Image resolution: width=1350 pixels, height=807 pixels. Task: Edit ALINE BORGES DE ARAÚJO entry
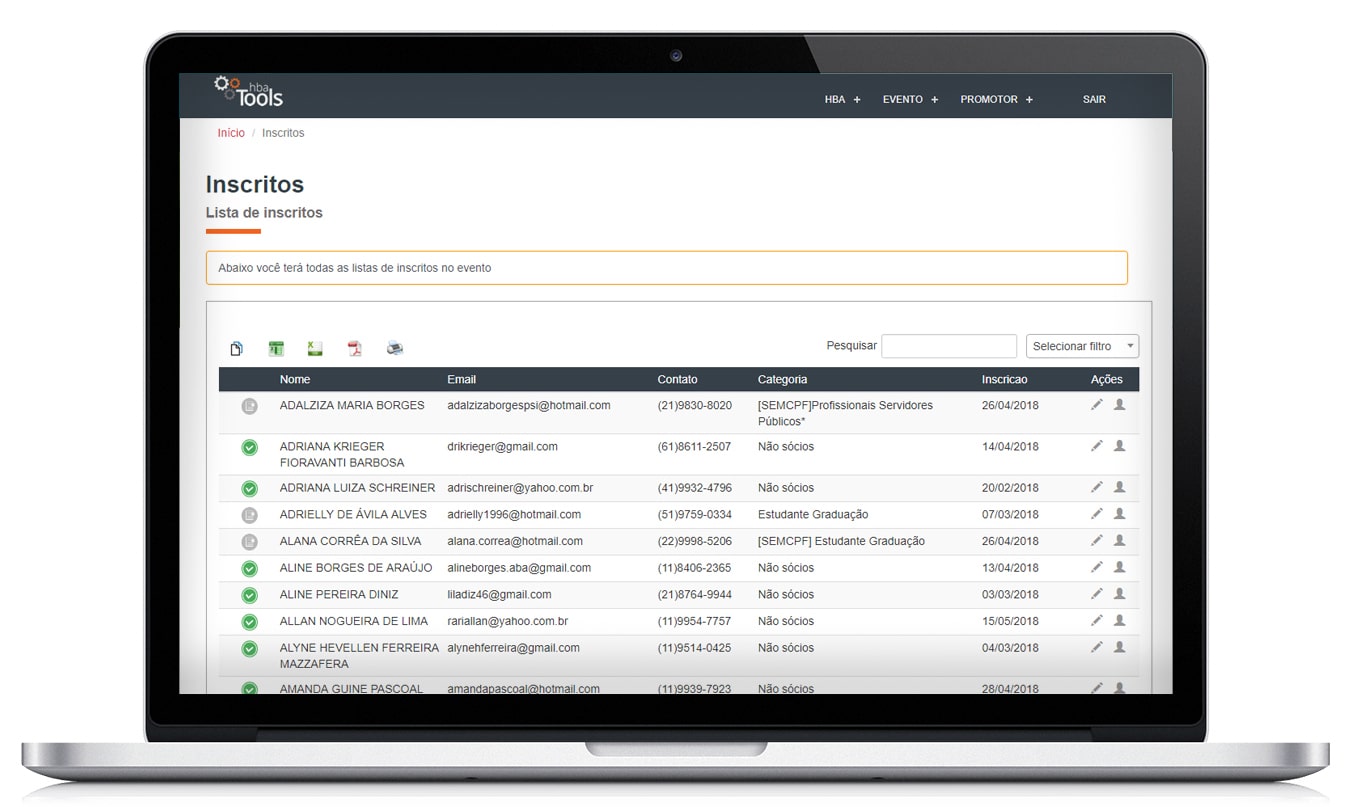[1097, 567]
